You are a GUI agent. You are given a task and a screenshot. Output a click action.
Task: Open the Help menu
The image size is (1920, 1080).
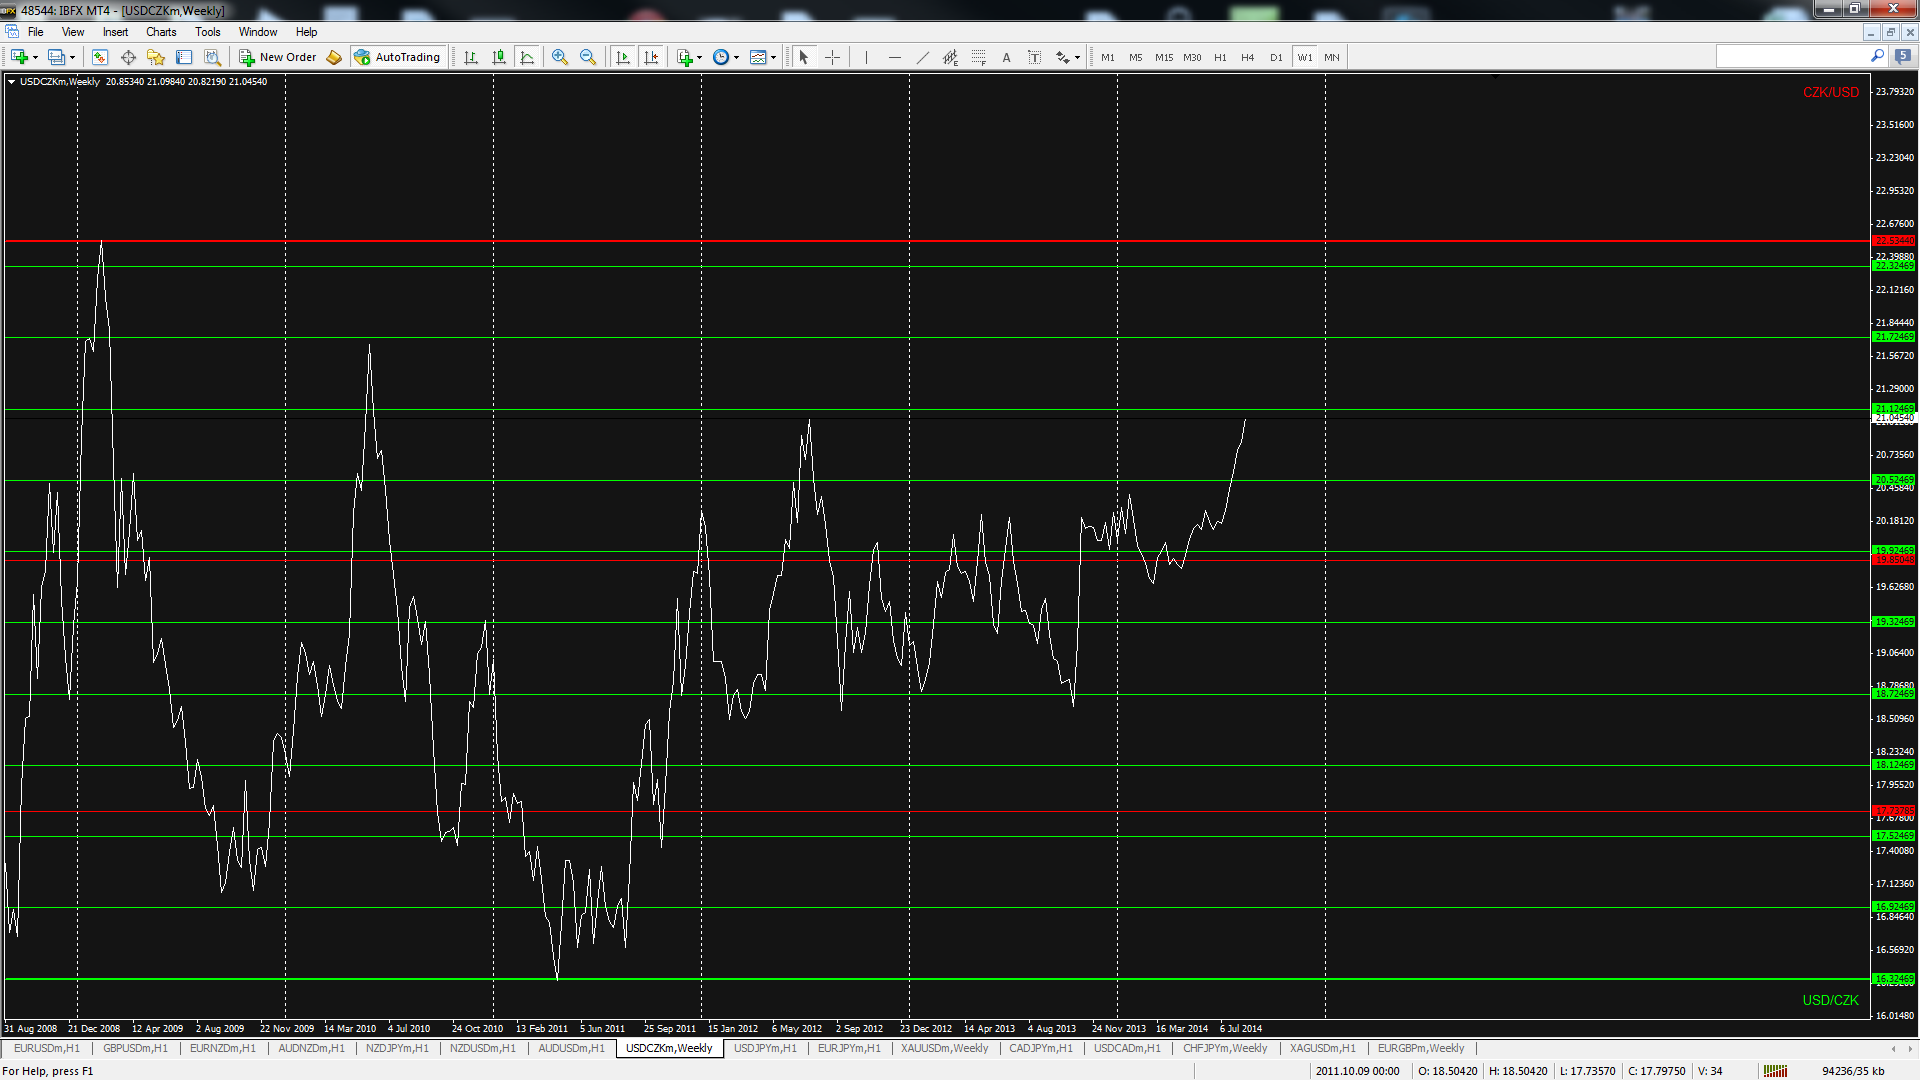[306, 32]
